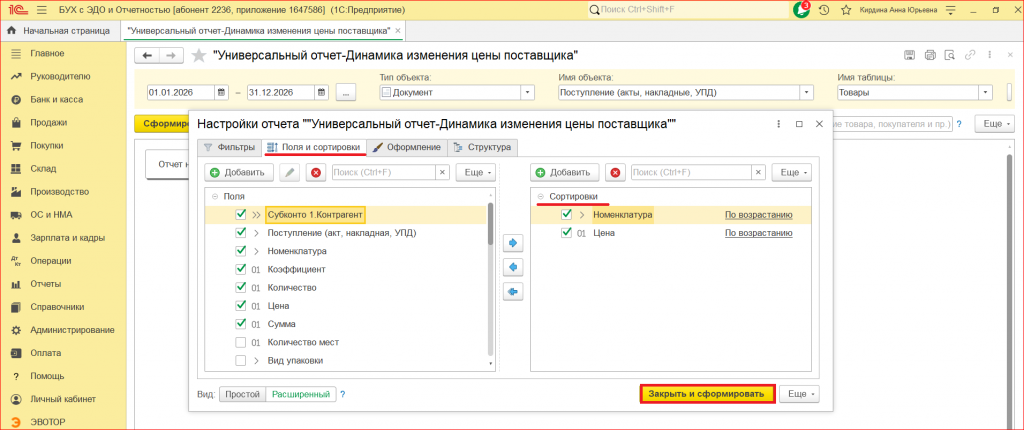The height and width of the screenshot is (430, 1024).
Task: Open calendar picker for start date 01.01.2026
Action: [222, 92]
